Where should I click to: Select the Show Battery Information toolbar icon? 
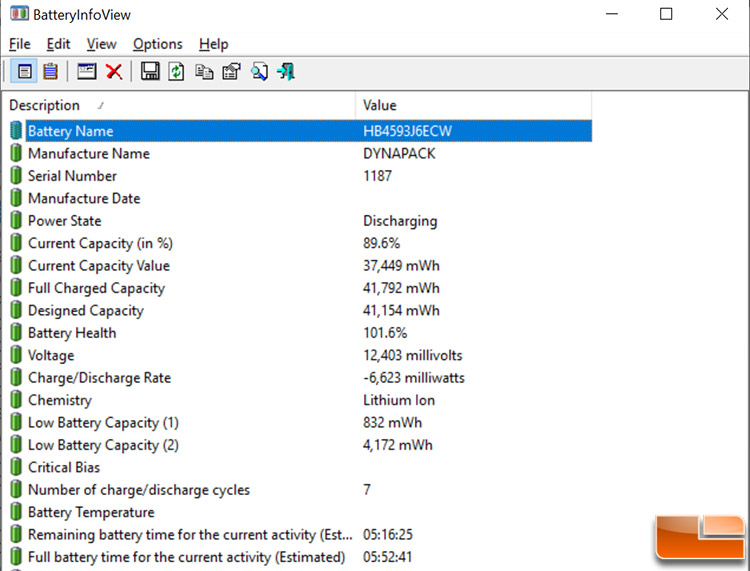[x=24, y=72]
